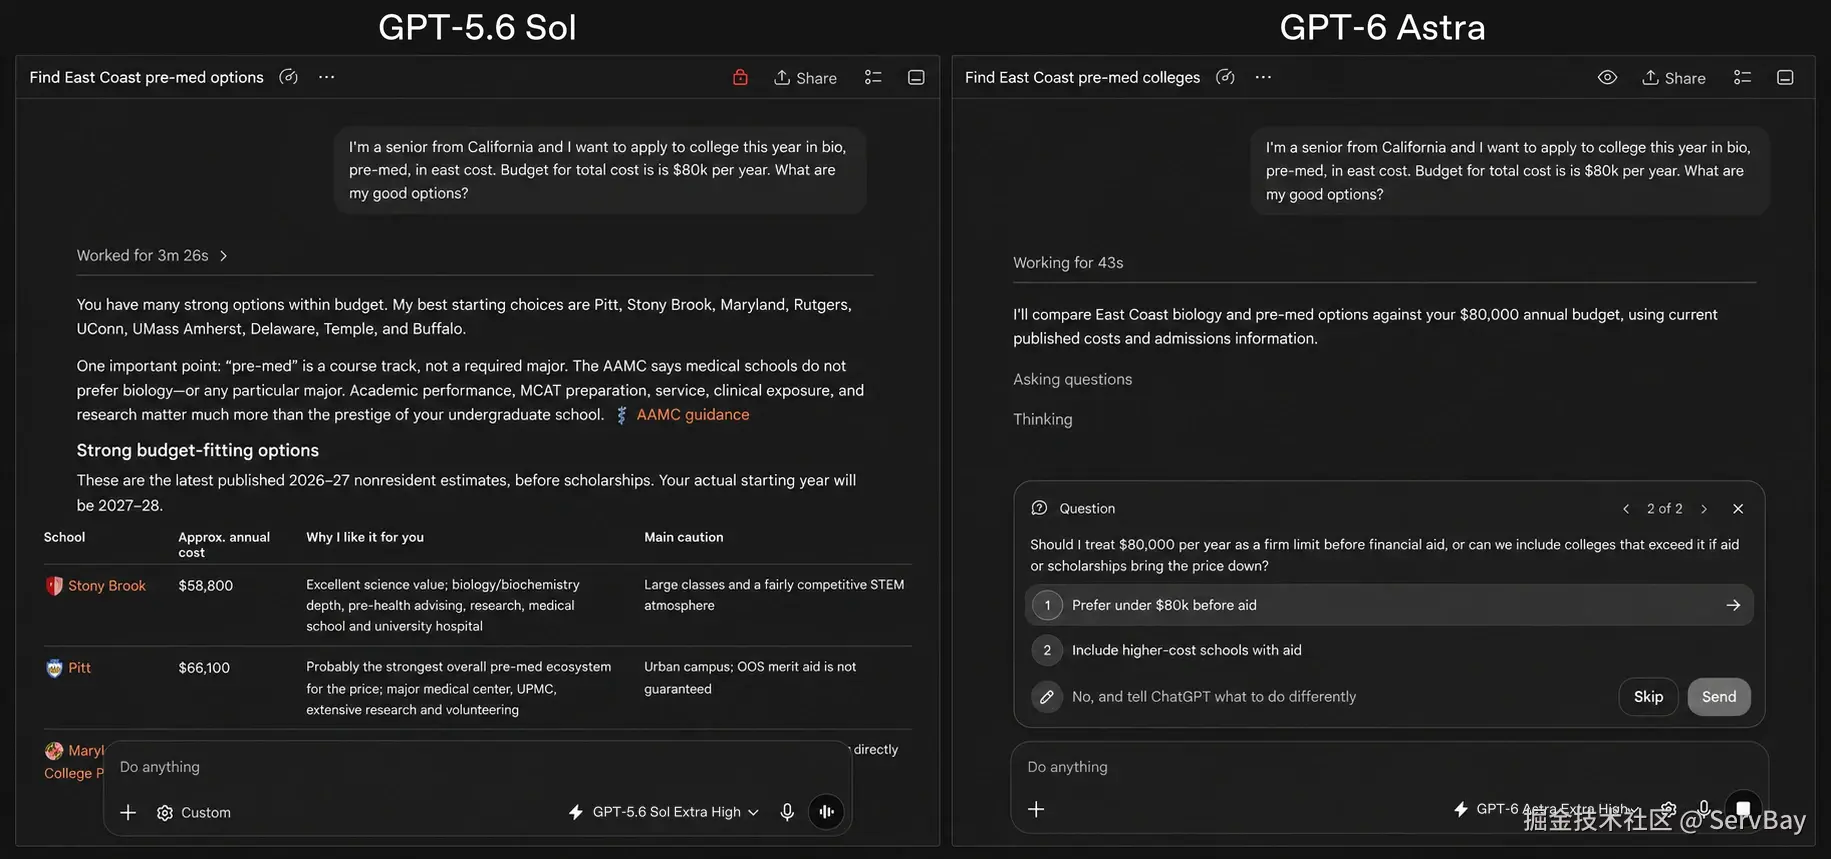Click 'No, and tell ChatGPT what to do differently' field
This screenshot has height=859, width=1831.
click(1214, 697)
